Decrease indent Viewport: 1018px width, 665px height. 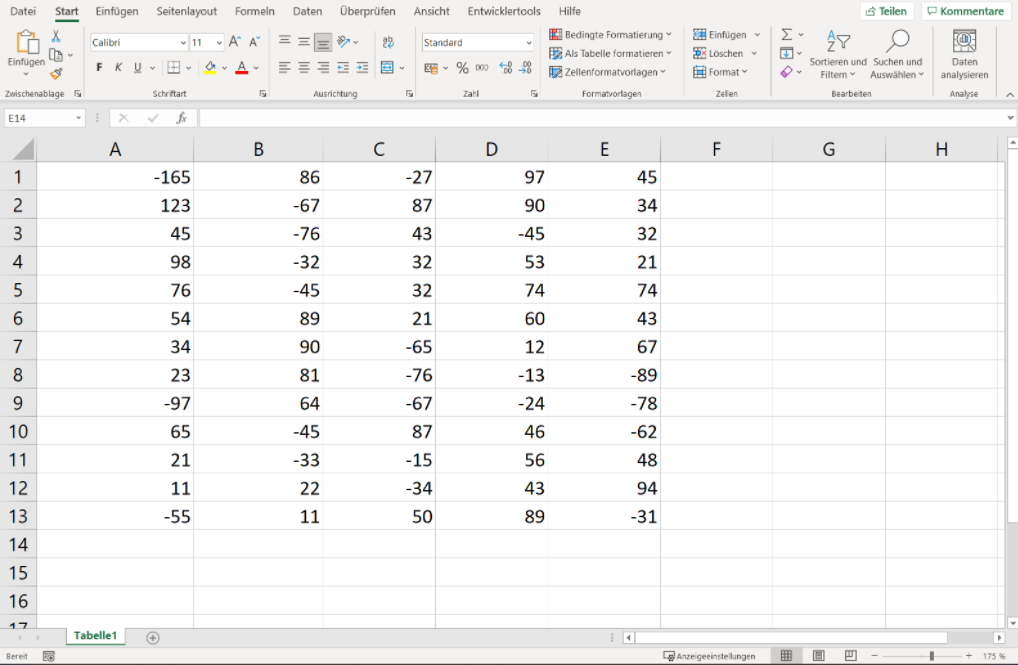click(343, 68)
